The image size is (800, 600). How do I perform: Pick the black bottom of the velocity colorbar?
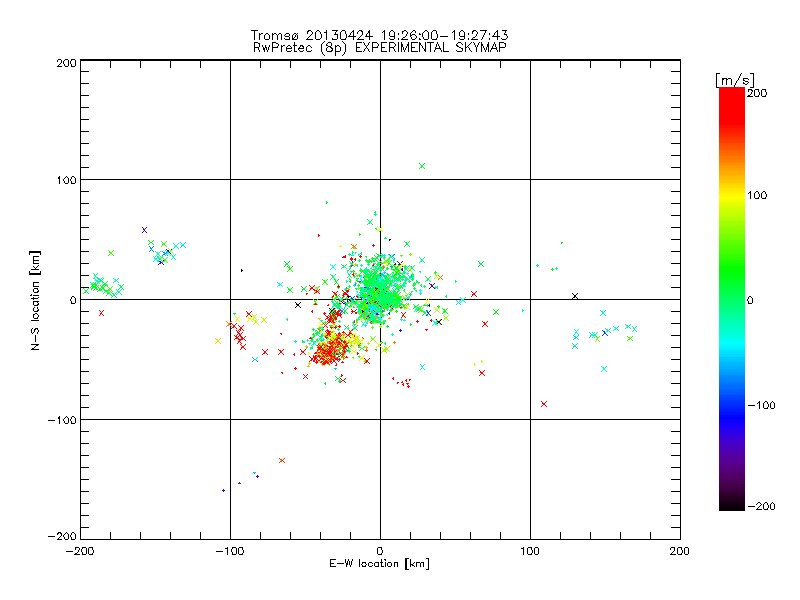732,503
